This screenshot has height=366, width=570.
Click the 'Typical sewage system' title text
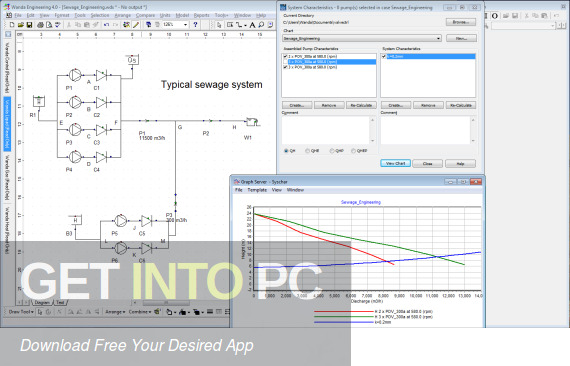pyautogui.click(x=212, y=85)
